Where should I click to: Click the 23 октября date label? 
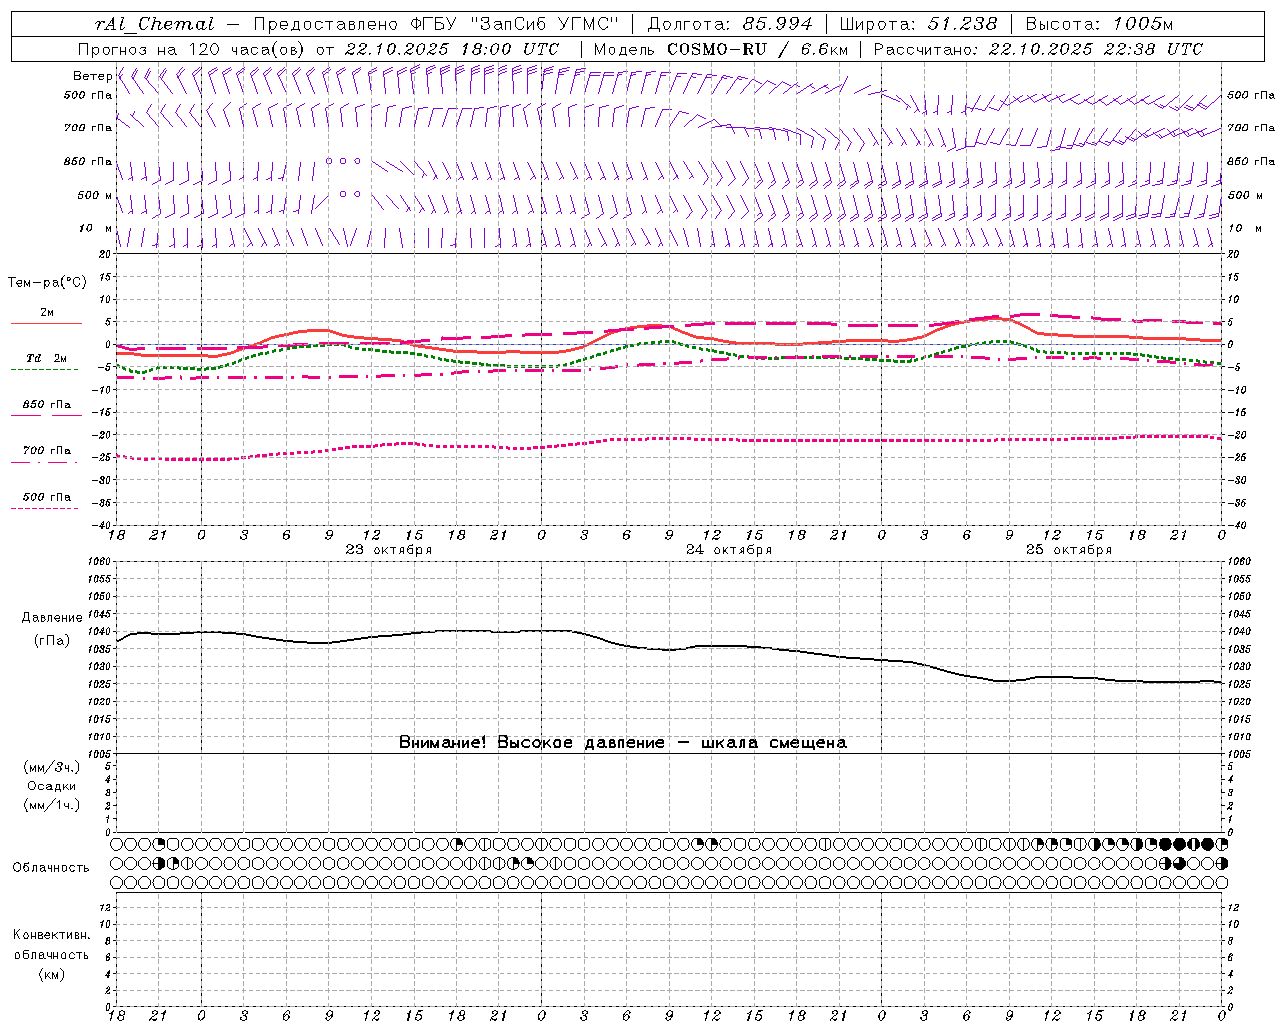[389, 550]
